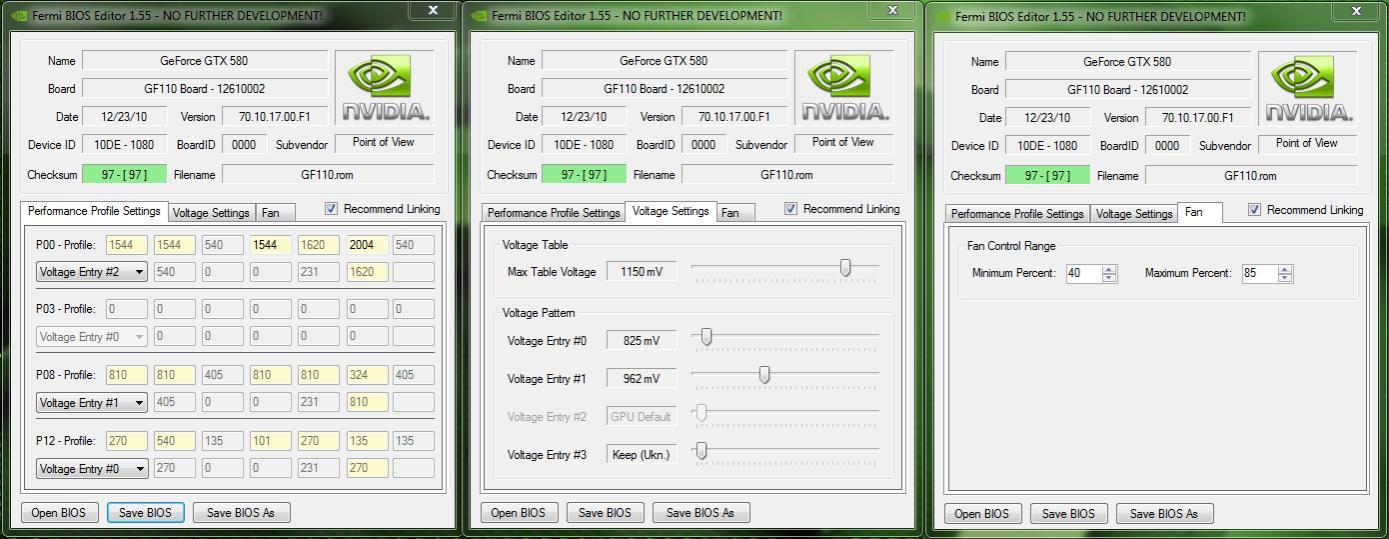This screenshot has height=539, width=1389.
Task: Click Save BIOS As in the right Fan window
Action: (1164, 514)
